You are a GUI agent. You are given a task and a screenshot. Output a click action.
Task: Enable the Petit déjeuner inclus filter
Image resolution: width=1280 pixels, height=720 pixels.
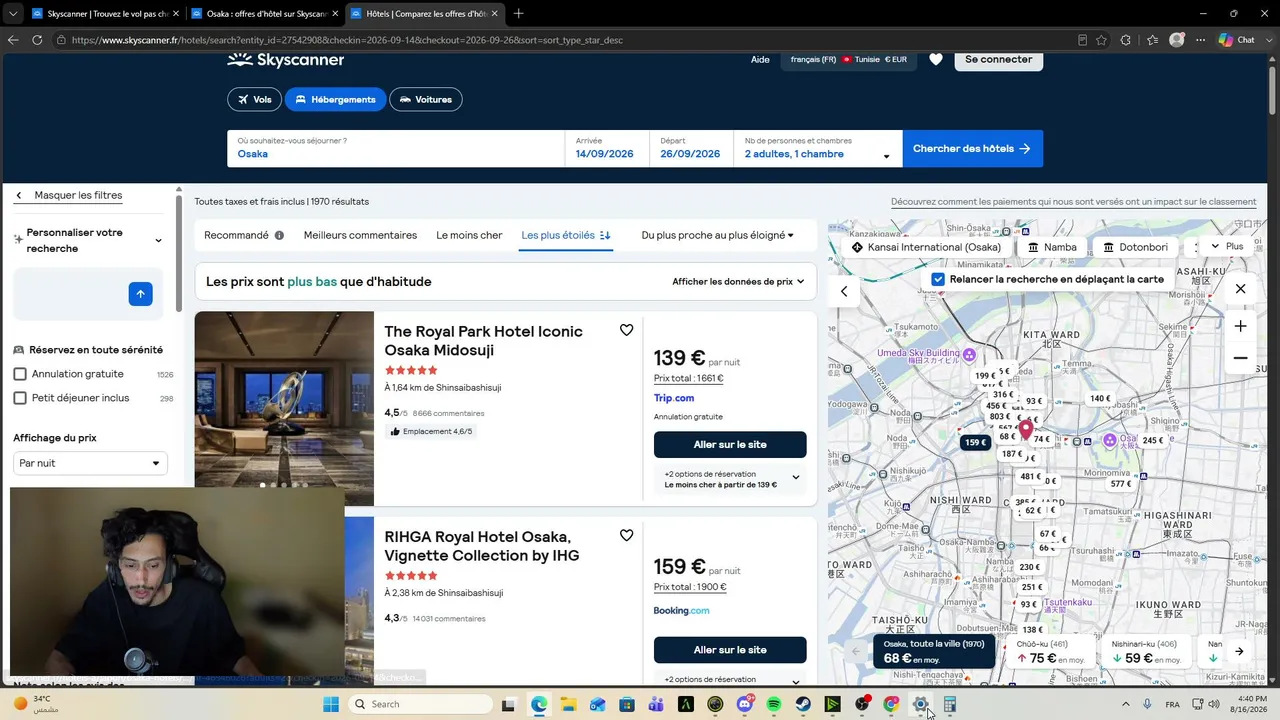20,398
